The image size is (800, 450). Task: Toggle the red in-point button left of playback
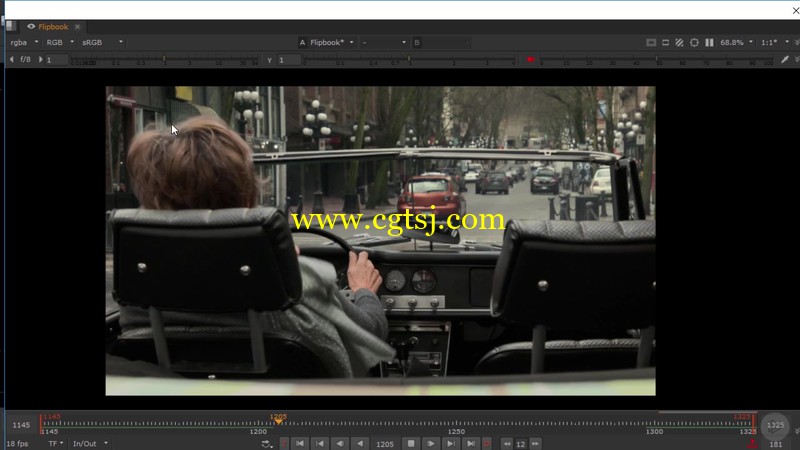[284, 443]
